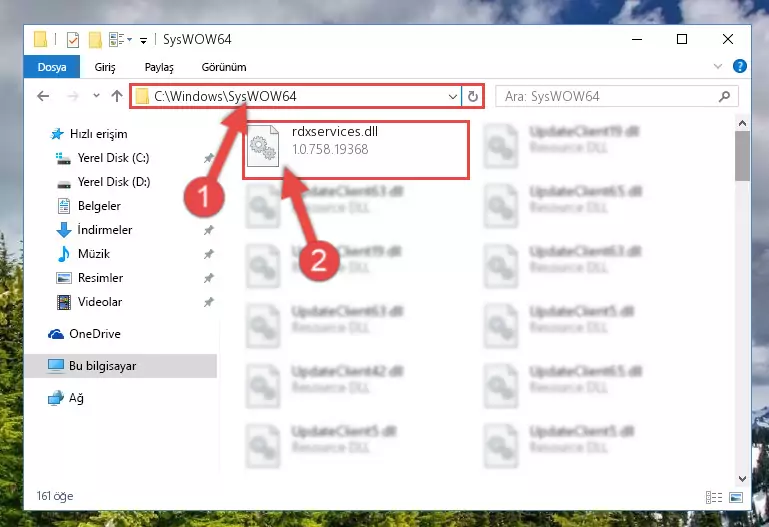Viewport: 769px width, 527px height.
Task: Open Videolar folder in sidebar
Action: pos(89,302)
